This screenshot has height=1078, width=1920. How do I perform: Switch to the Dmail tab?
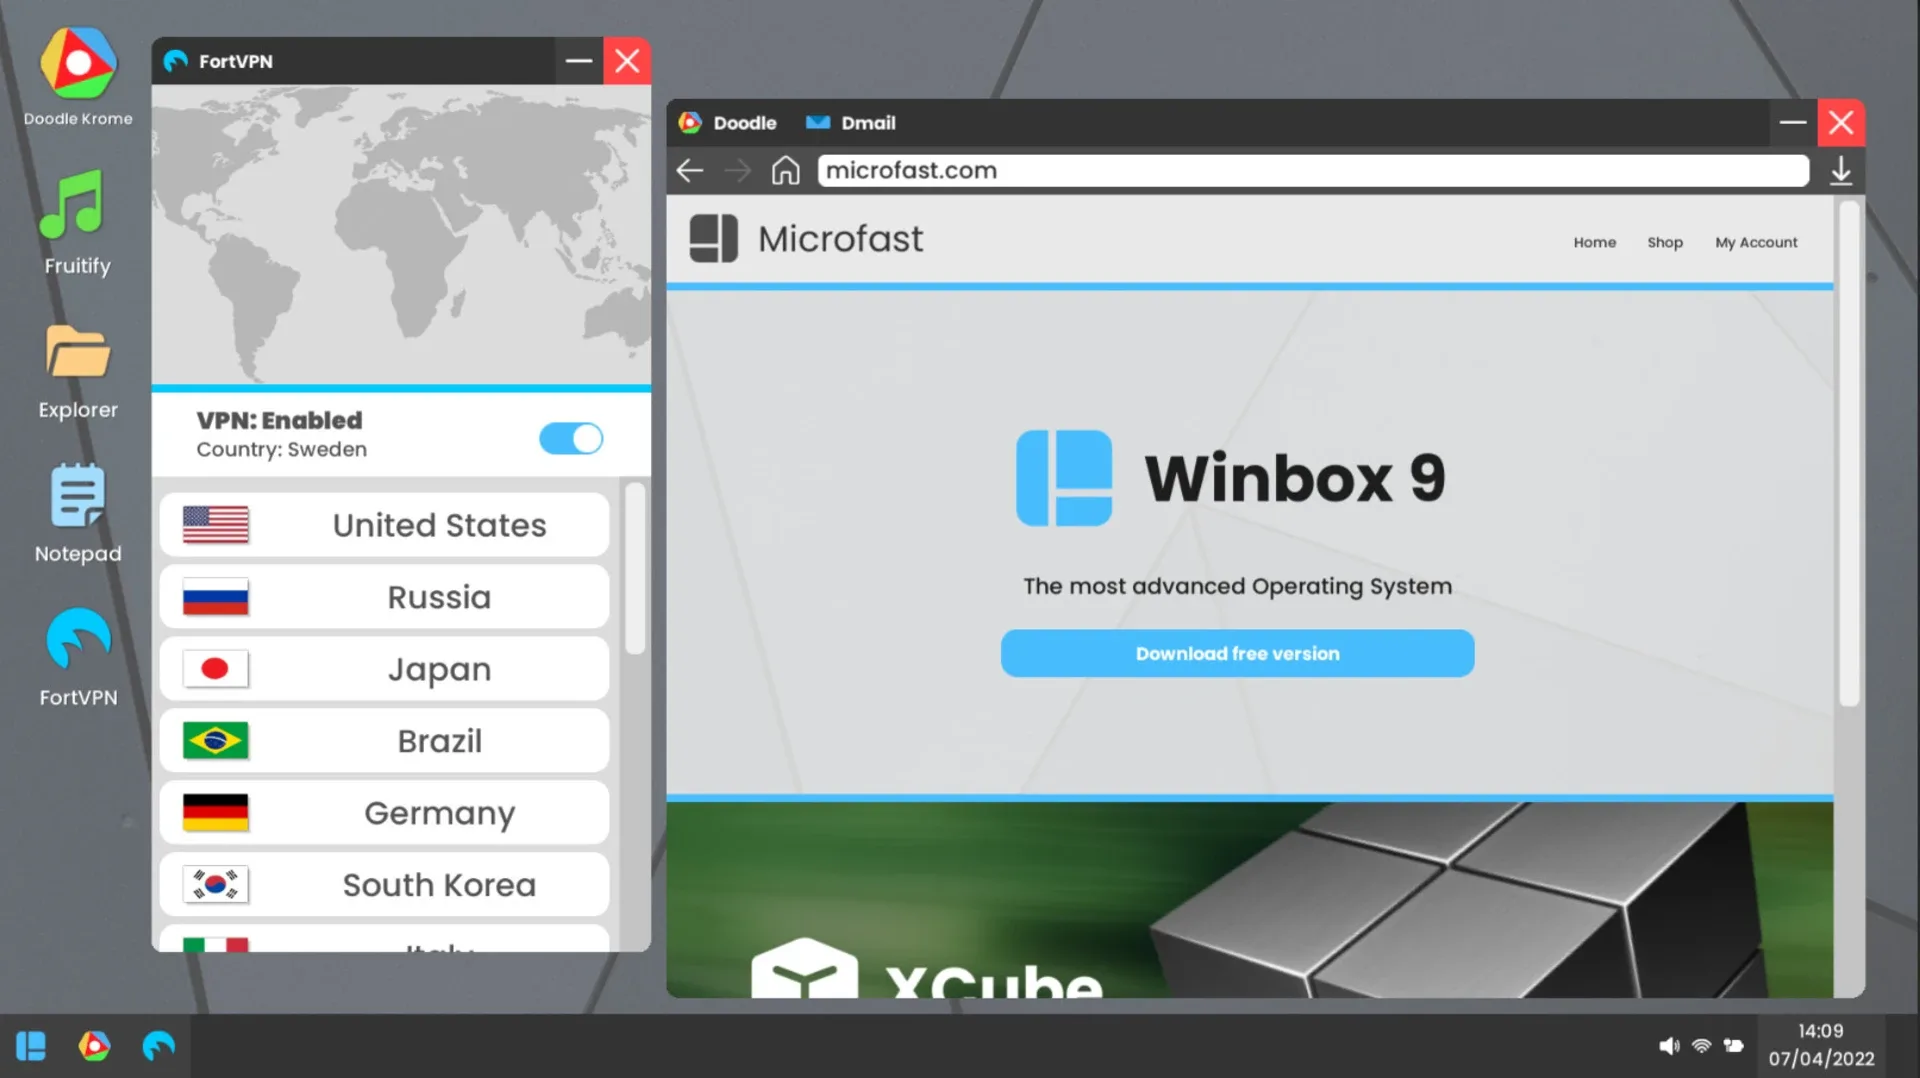[851, 123]
